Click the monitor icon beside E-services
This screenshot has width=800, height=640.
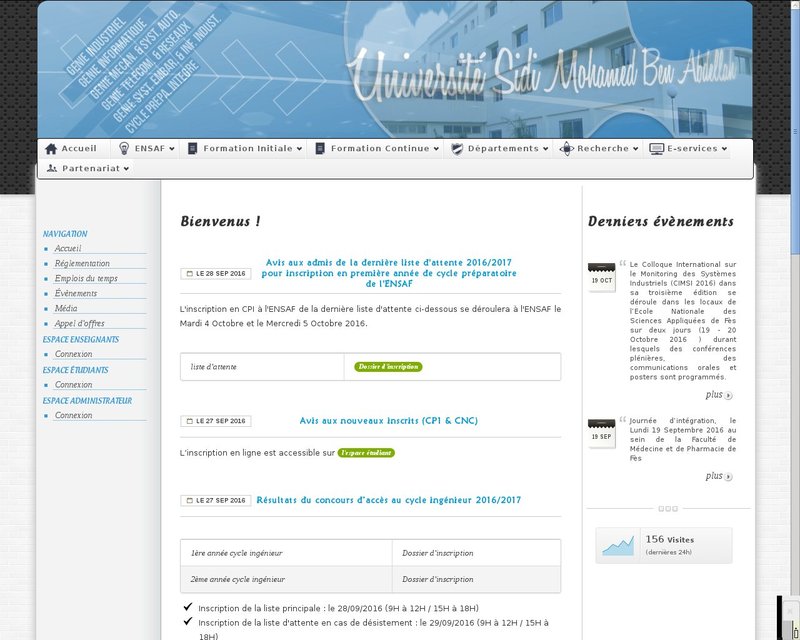656,149
